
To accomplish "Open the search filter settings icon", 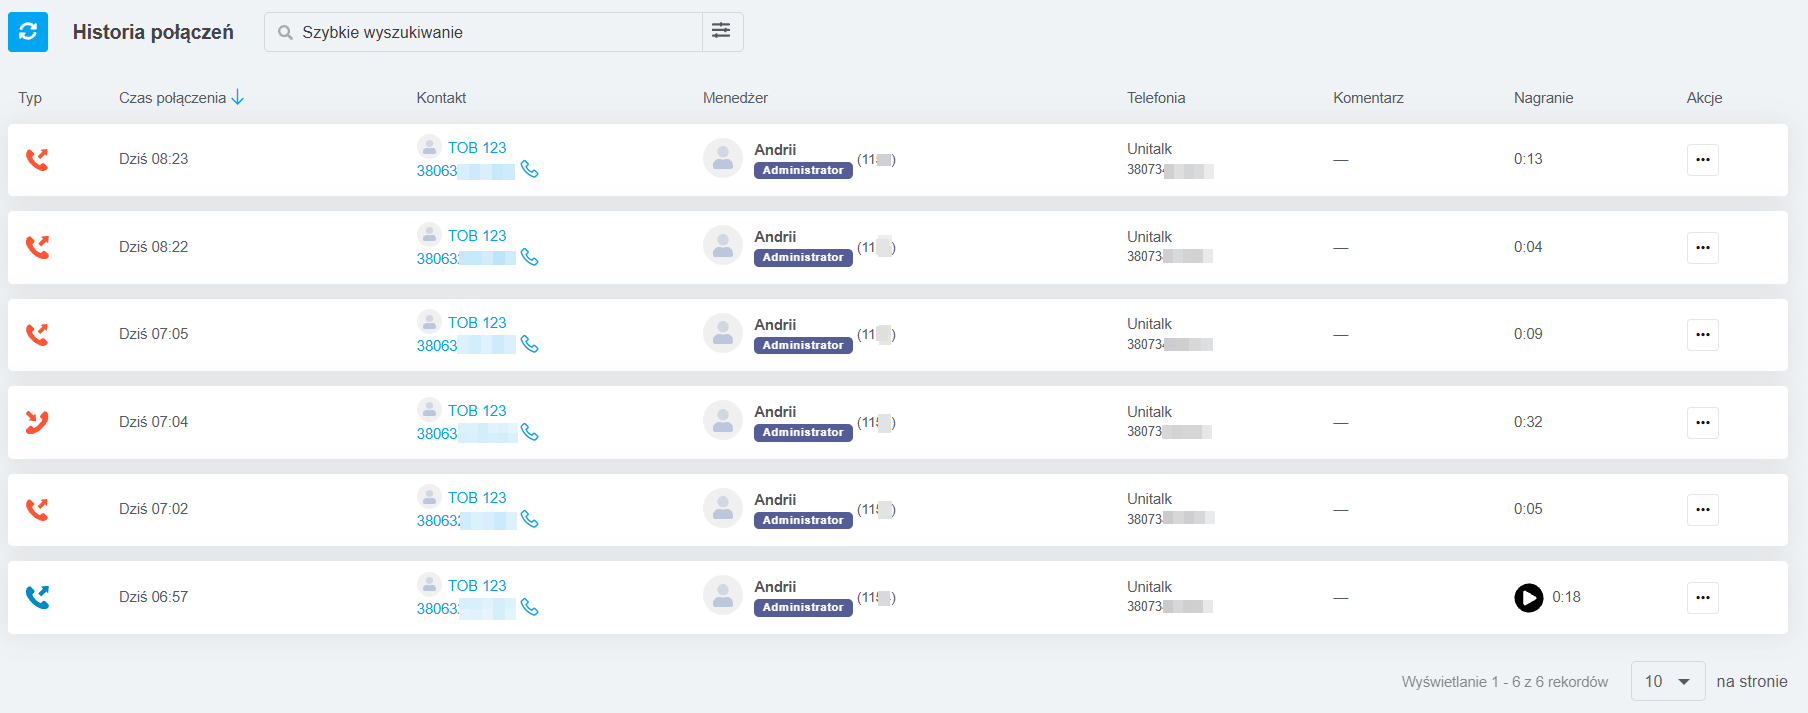I will (721, 32).
